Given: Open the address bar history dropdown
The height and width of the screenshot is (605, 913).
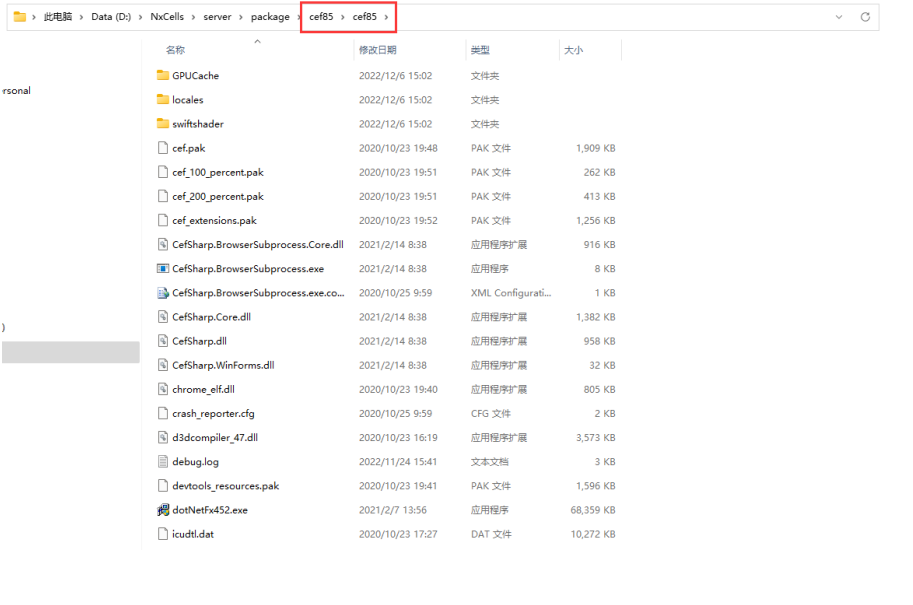Looking at the screenshot, I should 838,17.
